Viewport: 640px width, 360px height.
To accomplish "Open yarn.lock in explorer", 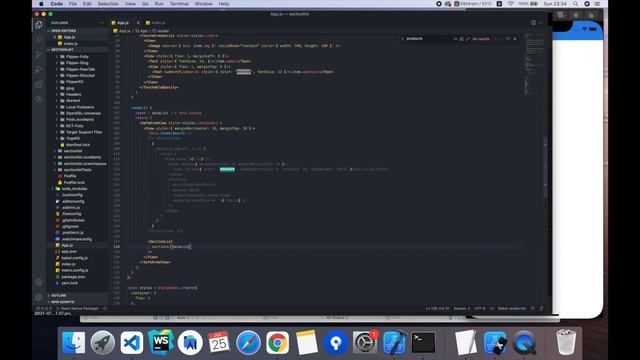I will click(x=69, y=283).
